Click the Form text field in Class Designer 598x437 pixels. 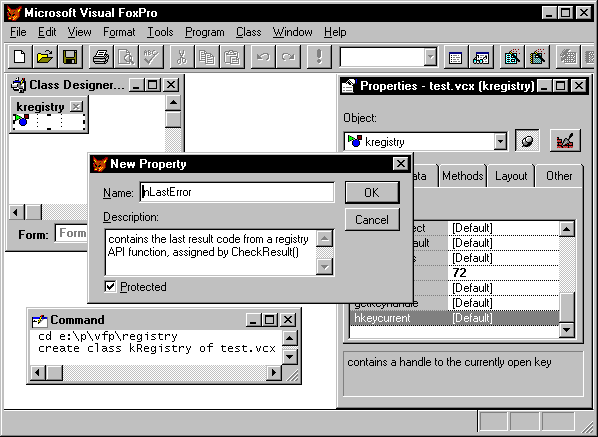[x=71, y=233]
